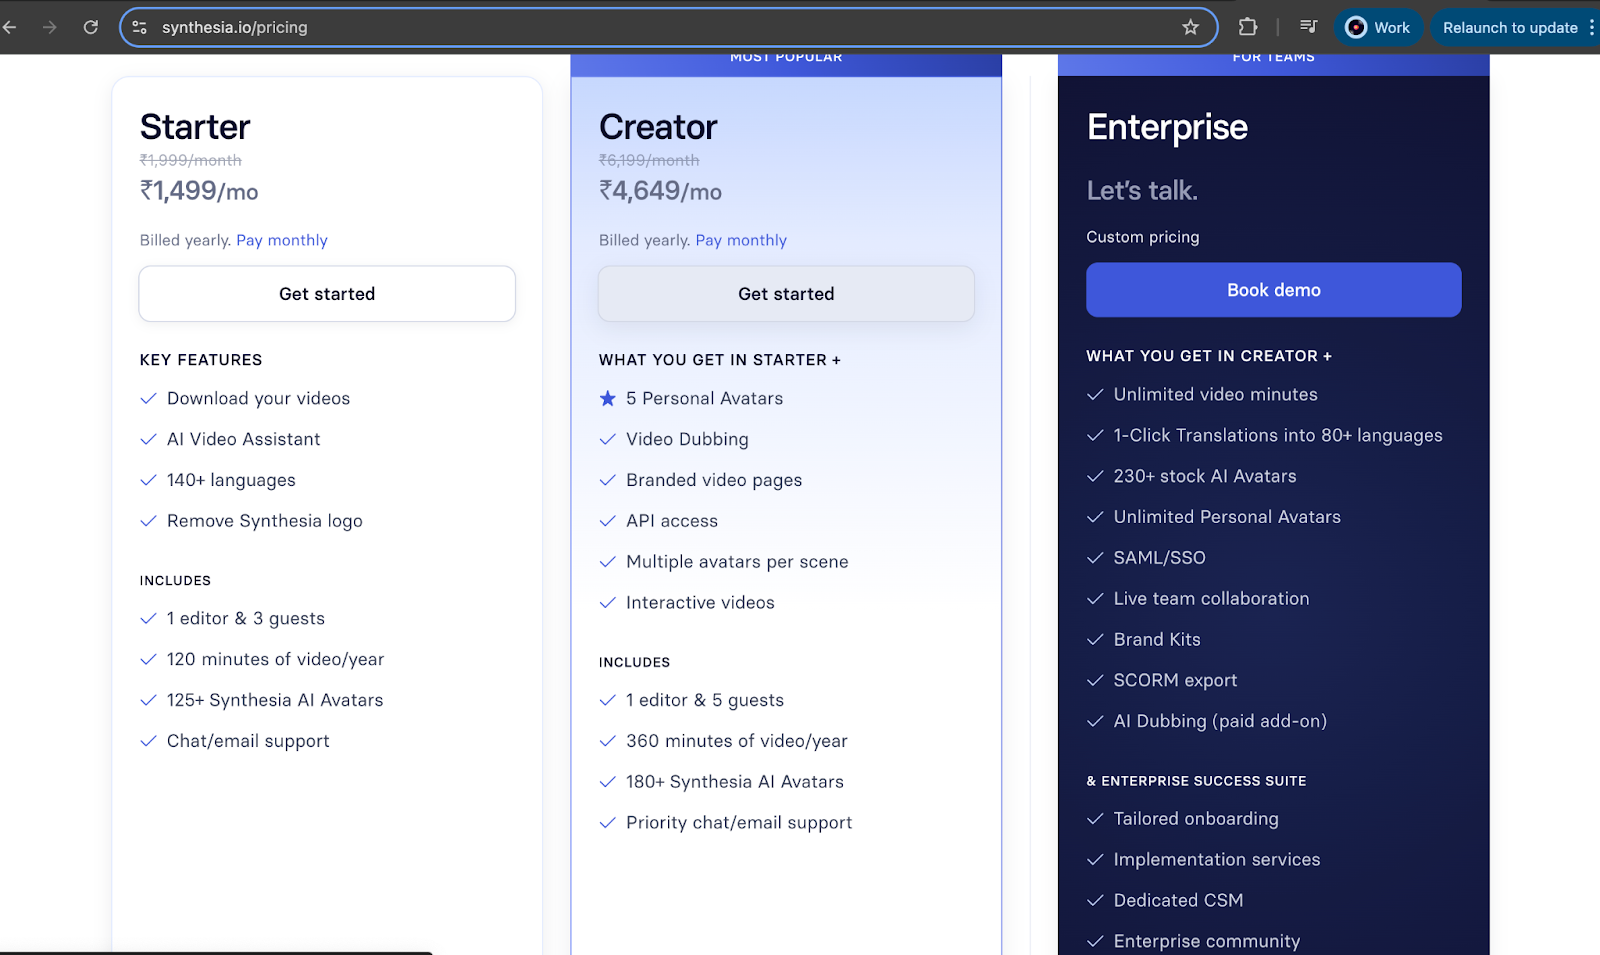
Task: Click the Chat/email support text
Action: 248,742
